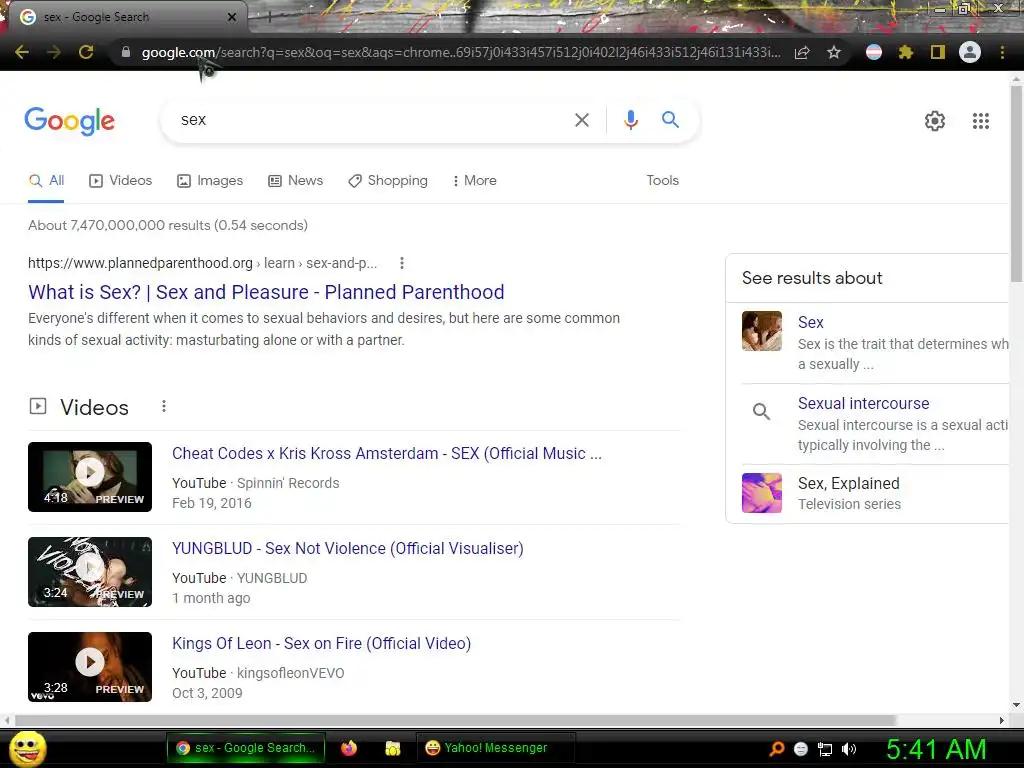1024x768 pixels.
Task: Open the Chrome profile avatar
Action: tap(970, 52)
